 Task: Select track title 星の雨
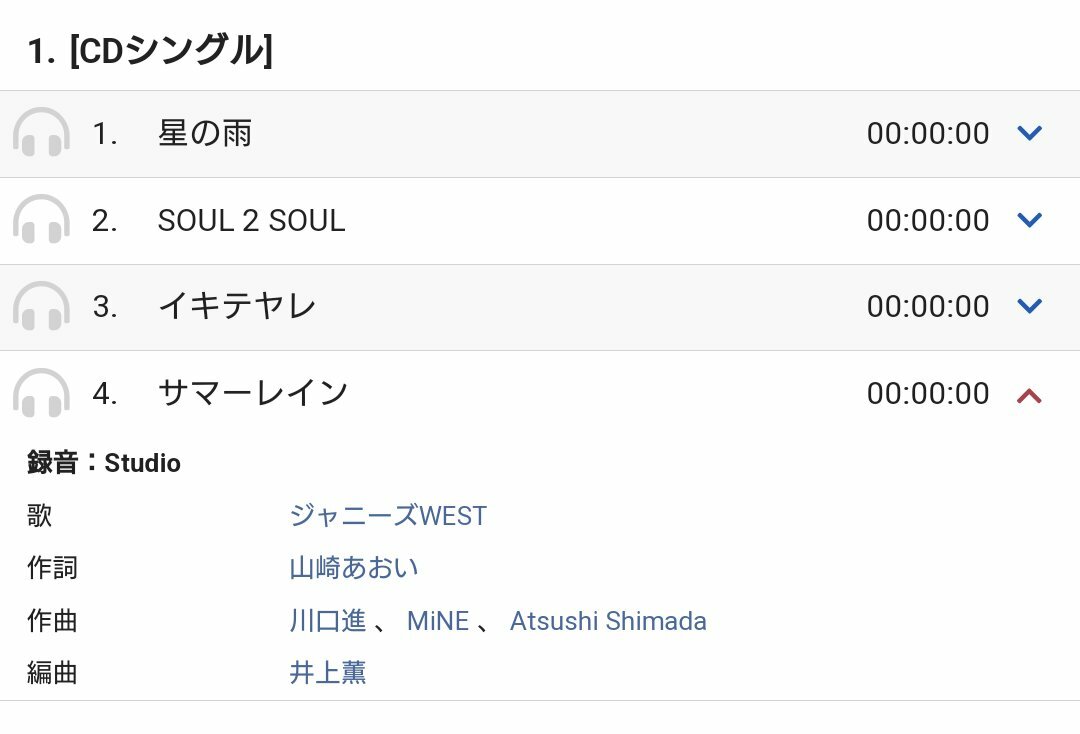coord(205,134)
